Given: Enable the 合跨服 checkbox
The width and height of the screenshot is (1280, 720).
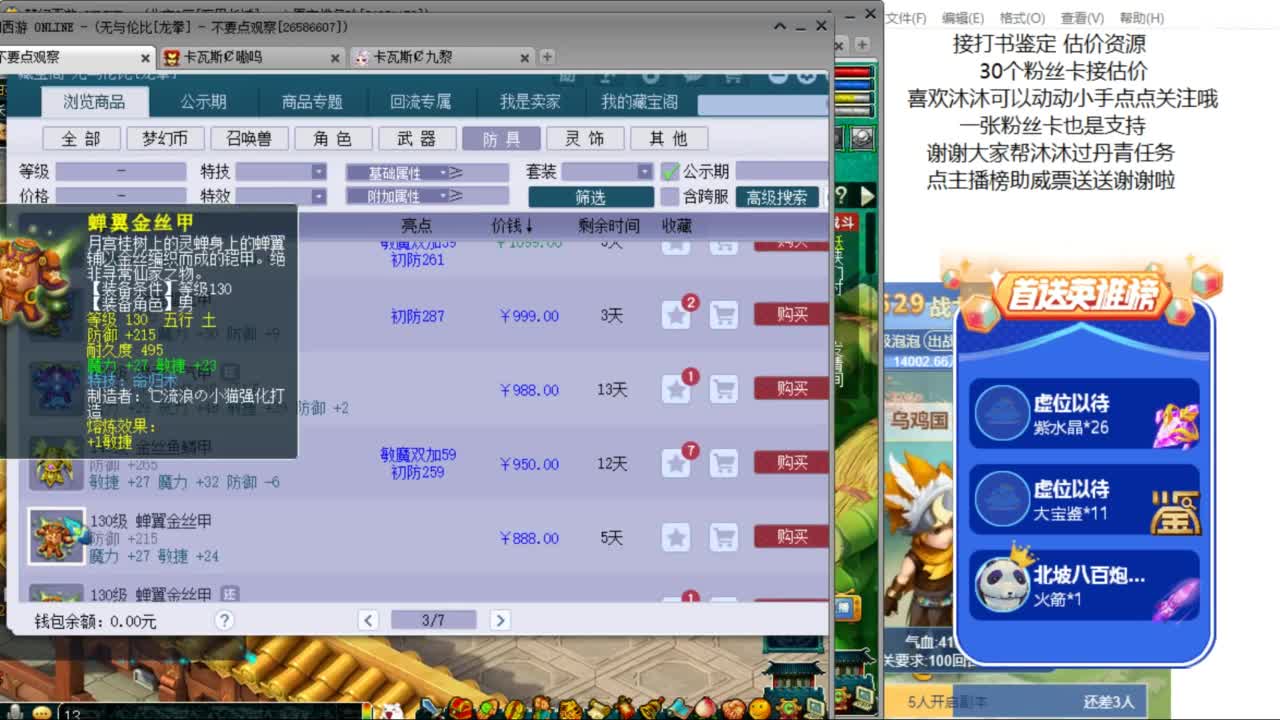Looking at the screenshot, I should point(672,197).
